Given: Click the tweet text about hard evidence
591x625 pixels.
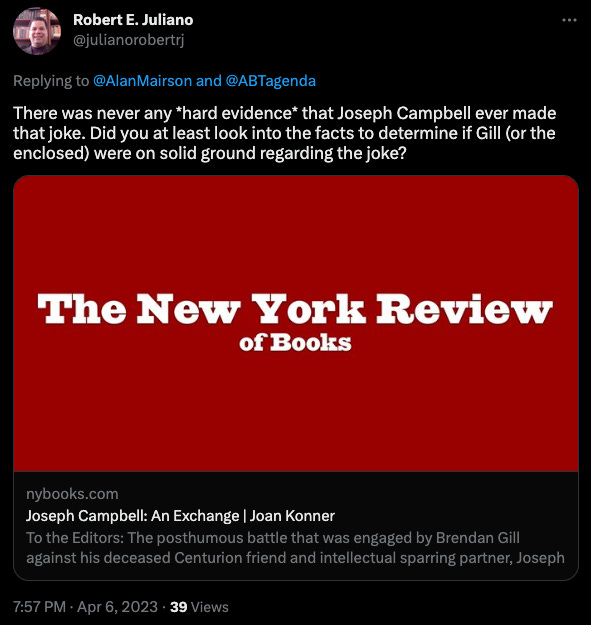Looking at the screenshot, I should point(285,133).
